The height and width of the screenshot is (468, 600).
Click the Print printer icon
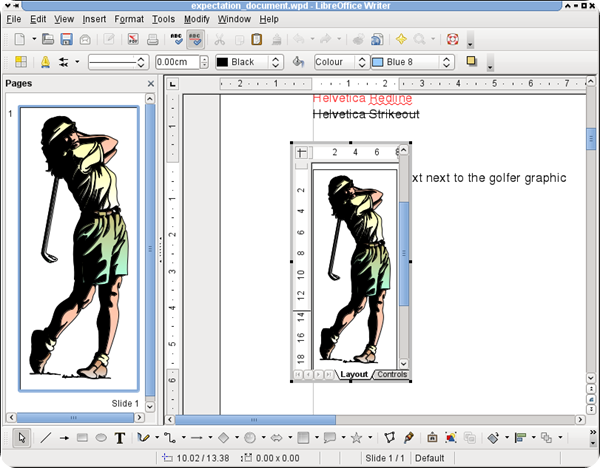pyautogui.click(x=153, y=39)
